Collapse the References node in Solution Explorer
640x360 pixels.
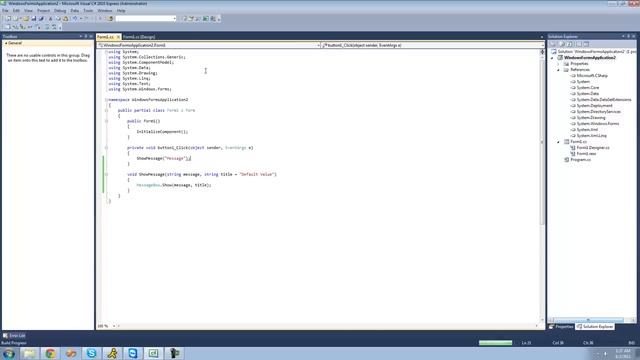[x=559, y=70]
